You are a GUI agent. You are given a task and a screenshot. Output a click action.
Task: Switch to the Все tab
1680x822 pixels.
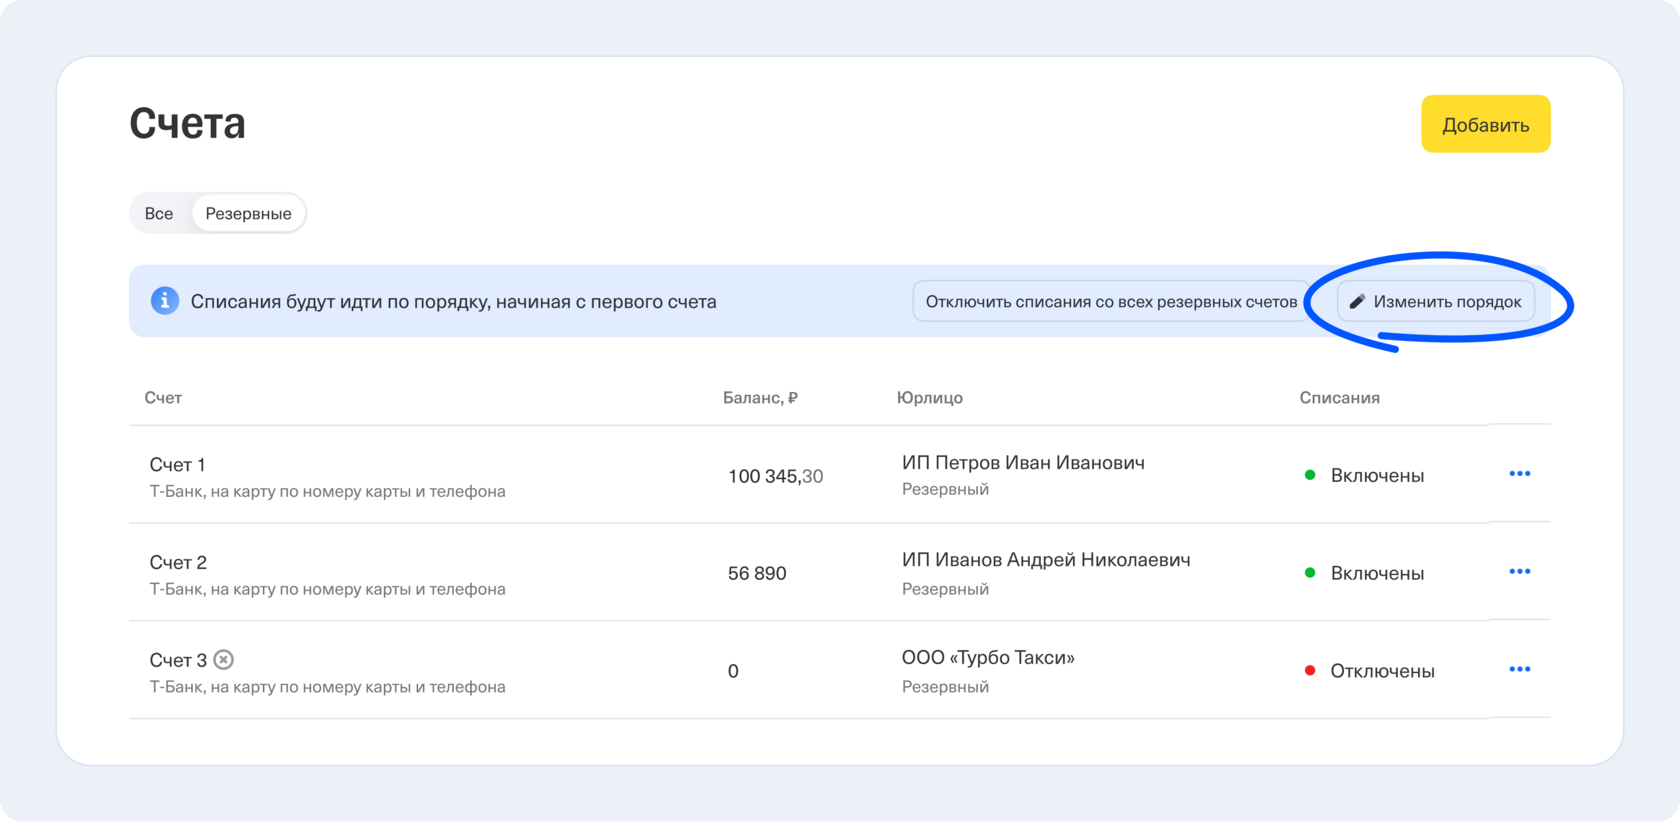point(159,214)
